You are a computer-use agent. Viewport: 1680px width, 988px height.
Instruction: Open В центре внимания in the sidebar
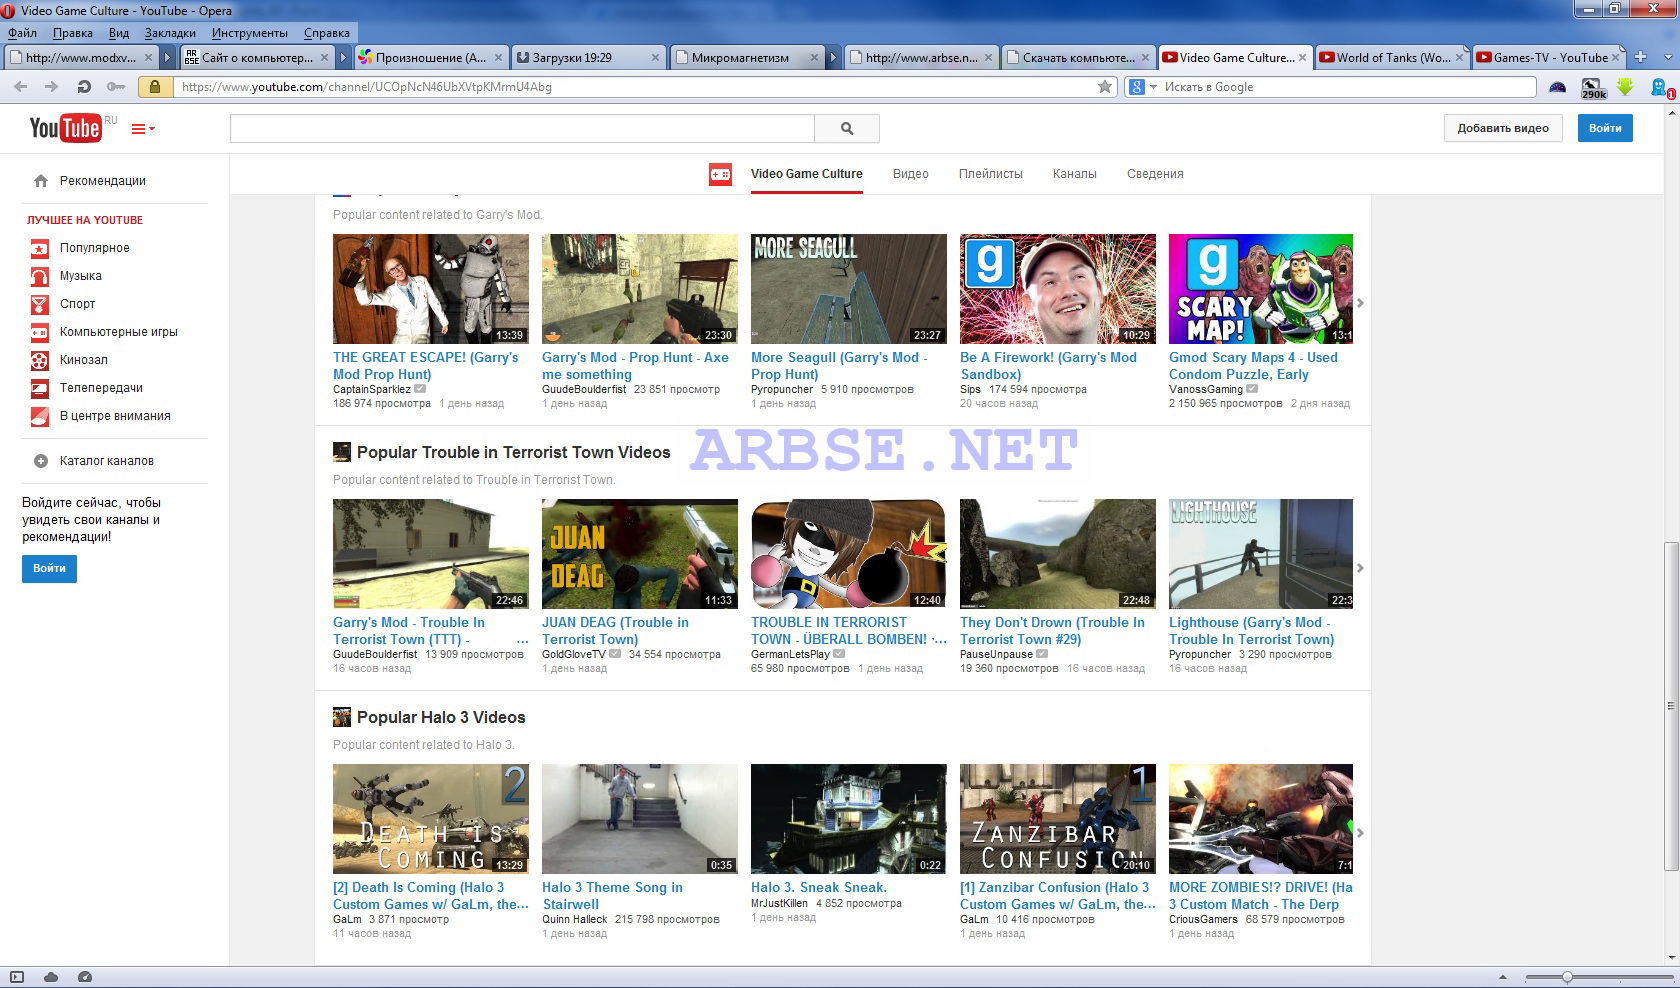[x=115, y=416]
